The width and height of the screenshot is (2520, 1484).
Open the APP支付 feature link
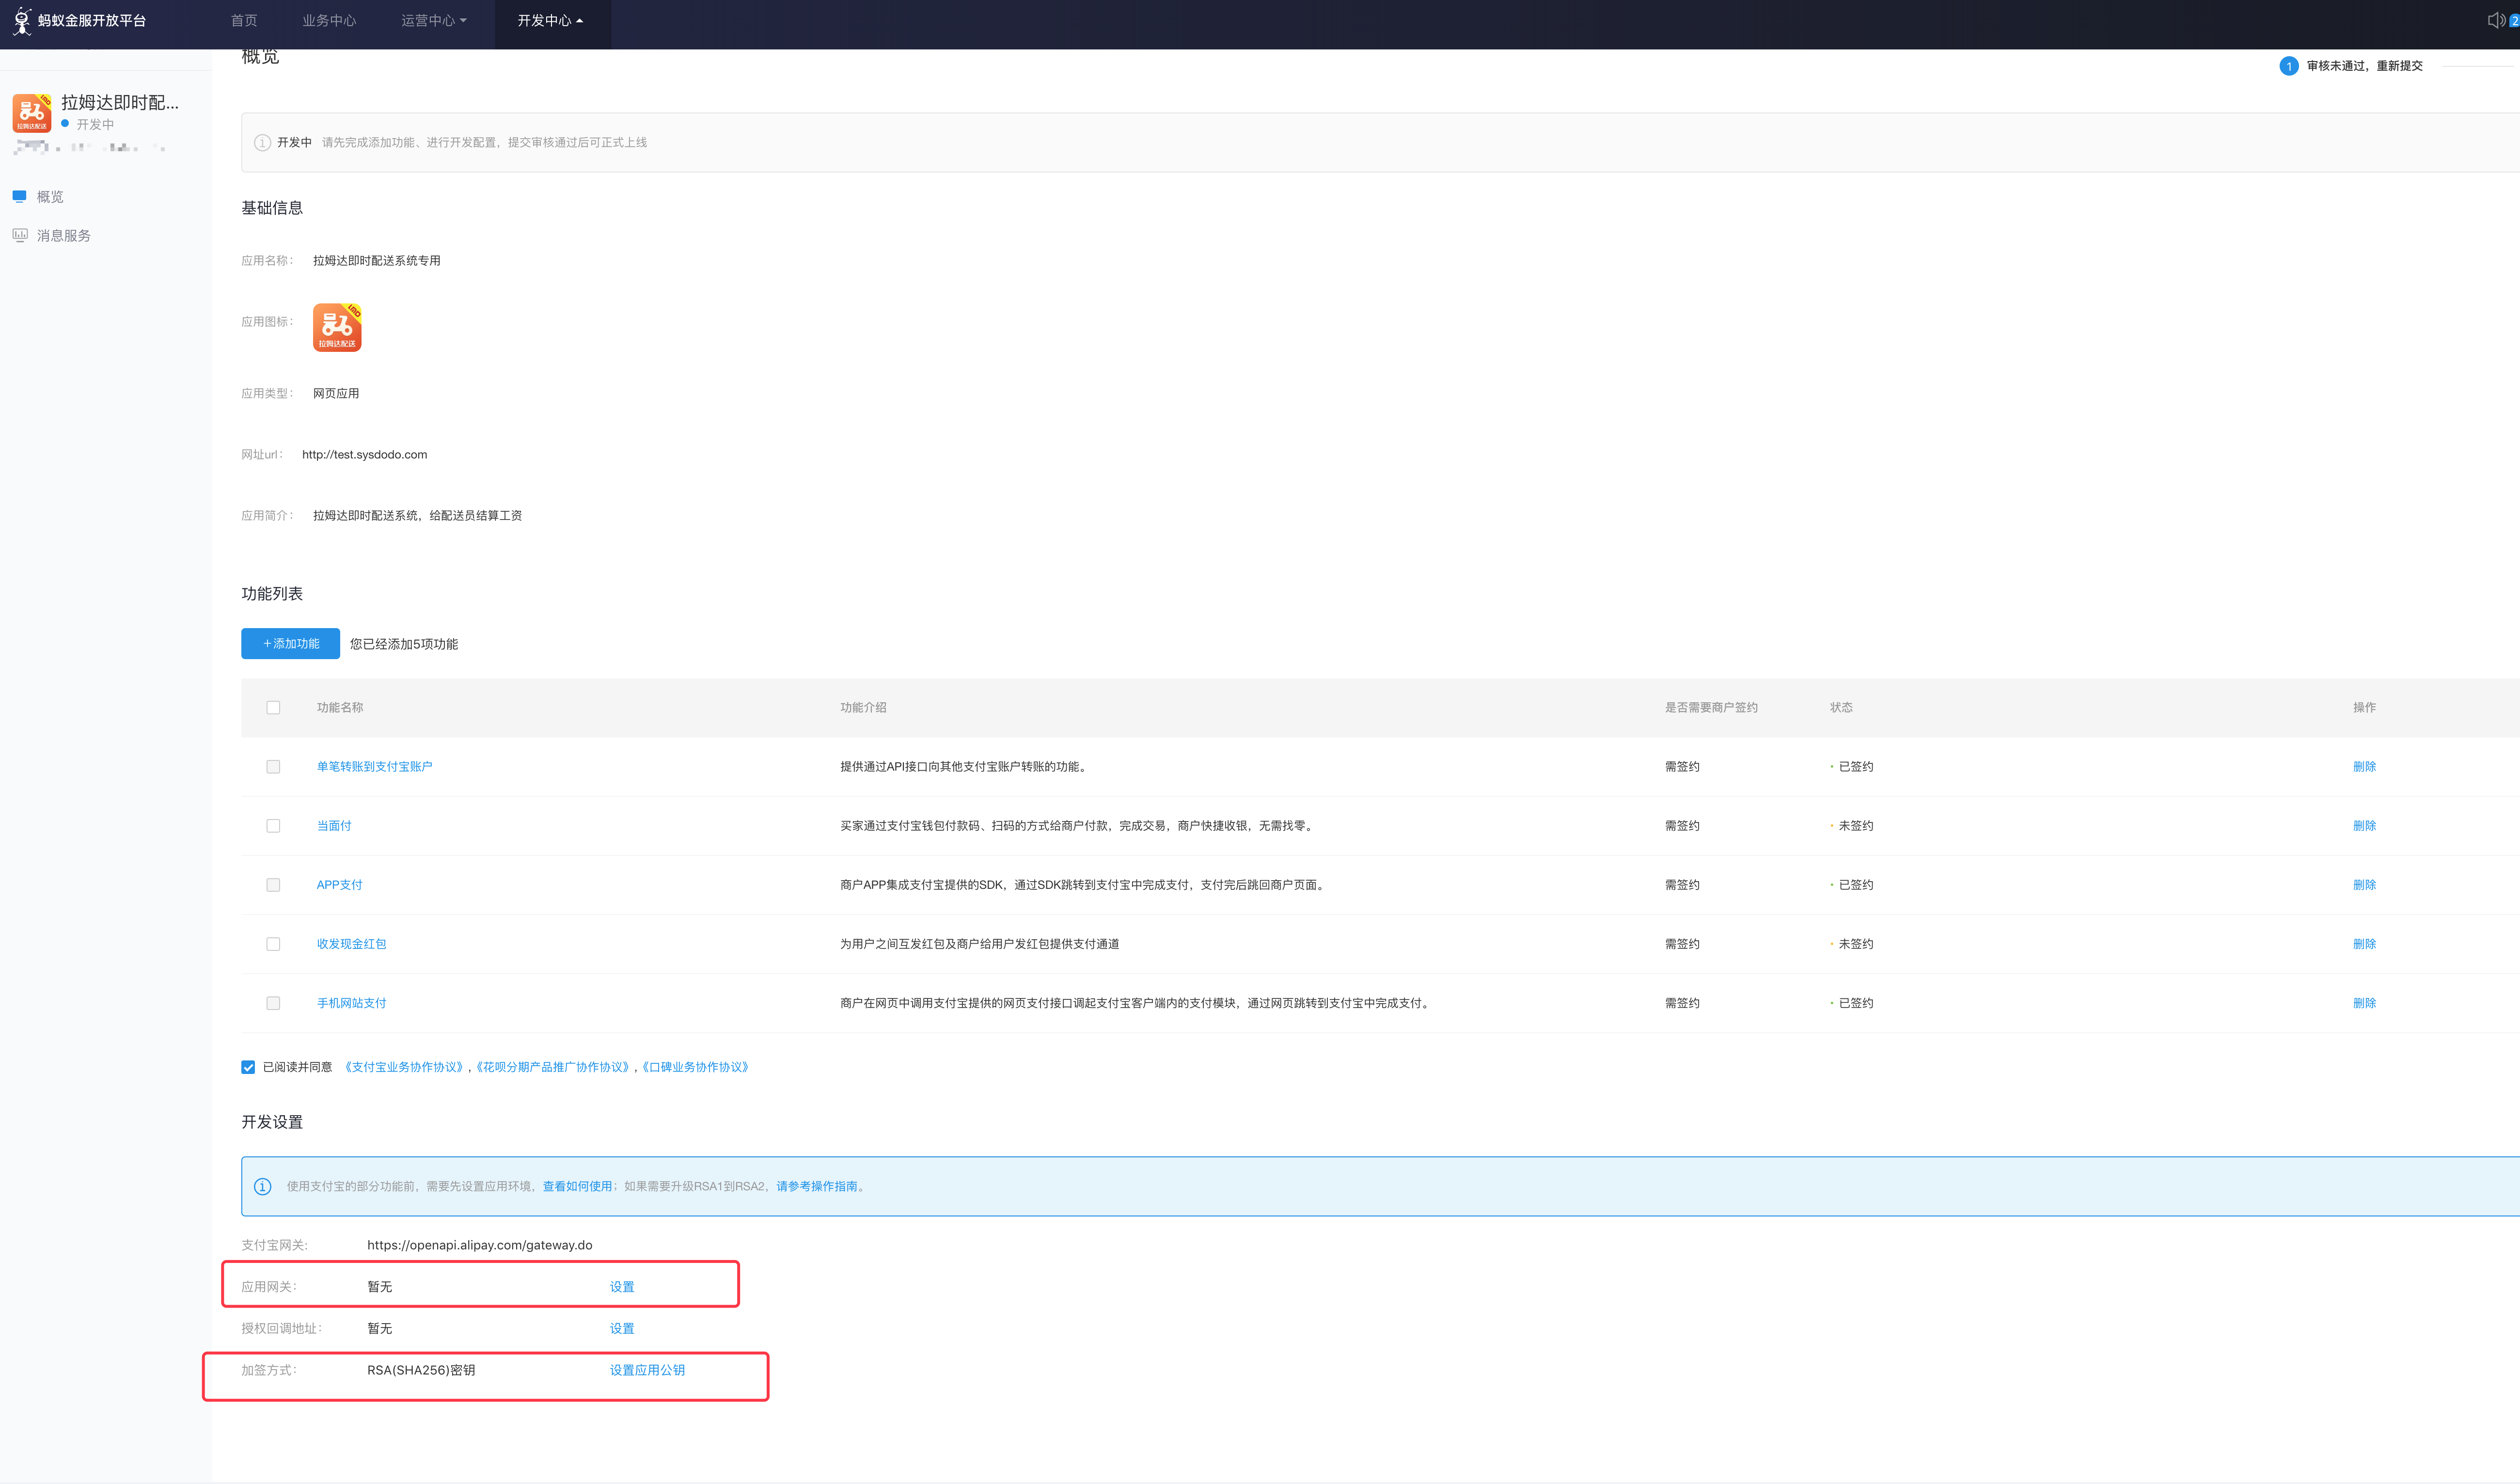pyautogui.click(x=340, y=884)
